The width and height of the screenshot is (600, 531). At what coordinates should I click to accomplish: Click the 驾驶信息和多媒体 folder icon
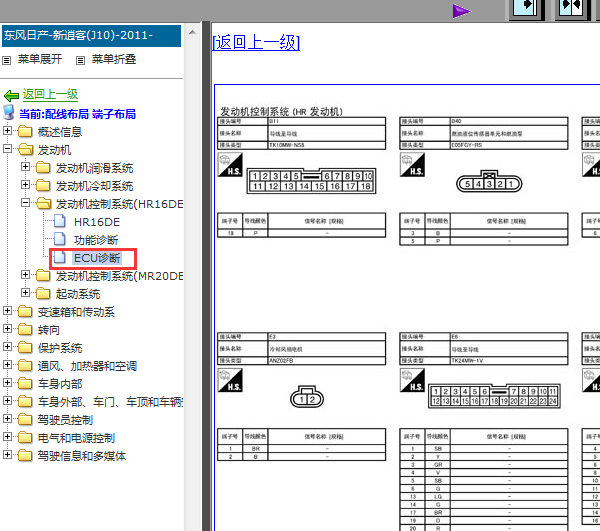[x=25, y=455]
